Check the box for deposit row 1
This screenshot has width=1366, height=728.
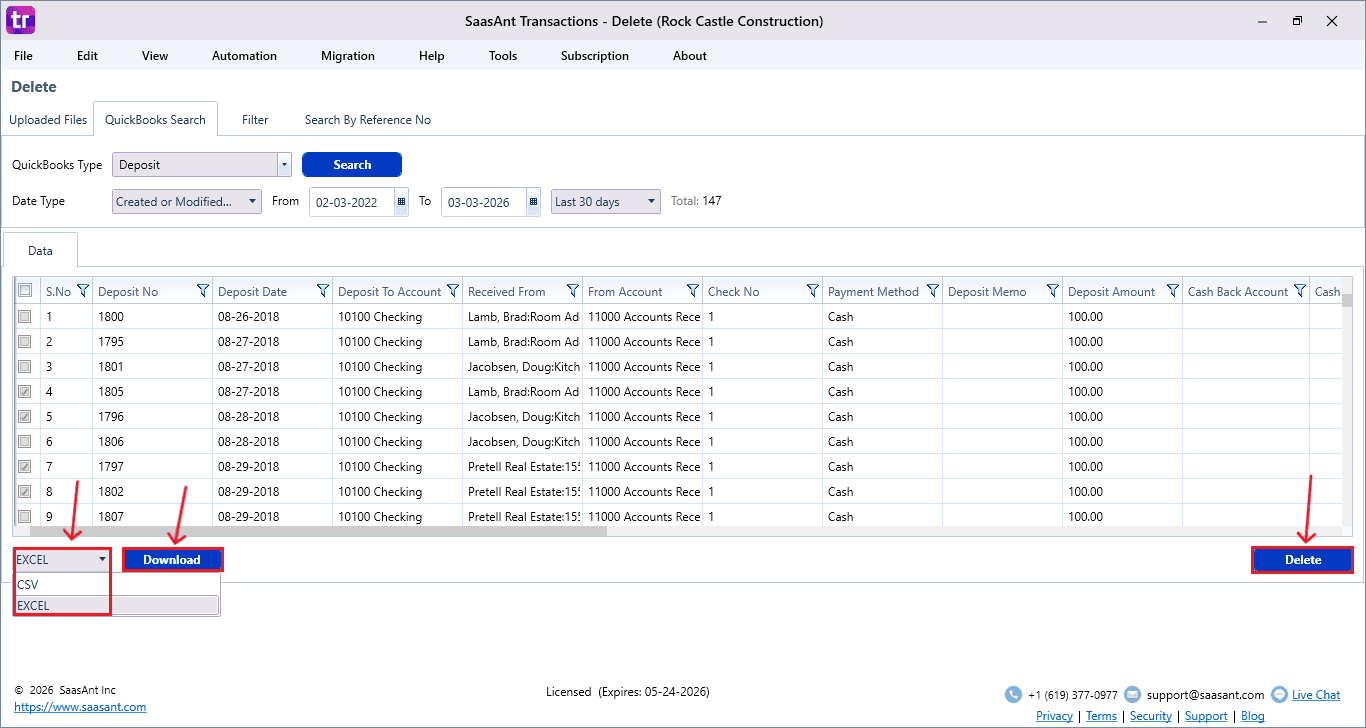click(x=25, y=317)
